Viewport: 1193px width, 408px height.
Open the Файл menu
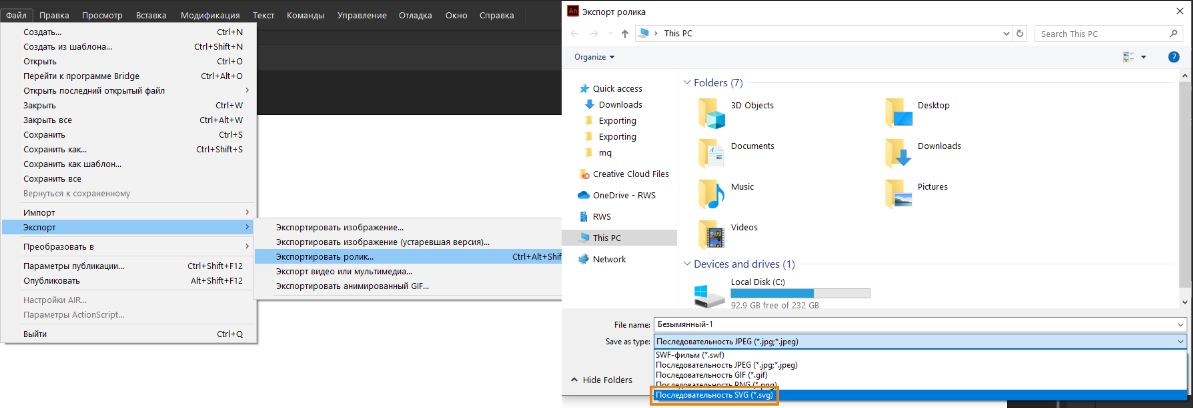16,15
